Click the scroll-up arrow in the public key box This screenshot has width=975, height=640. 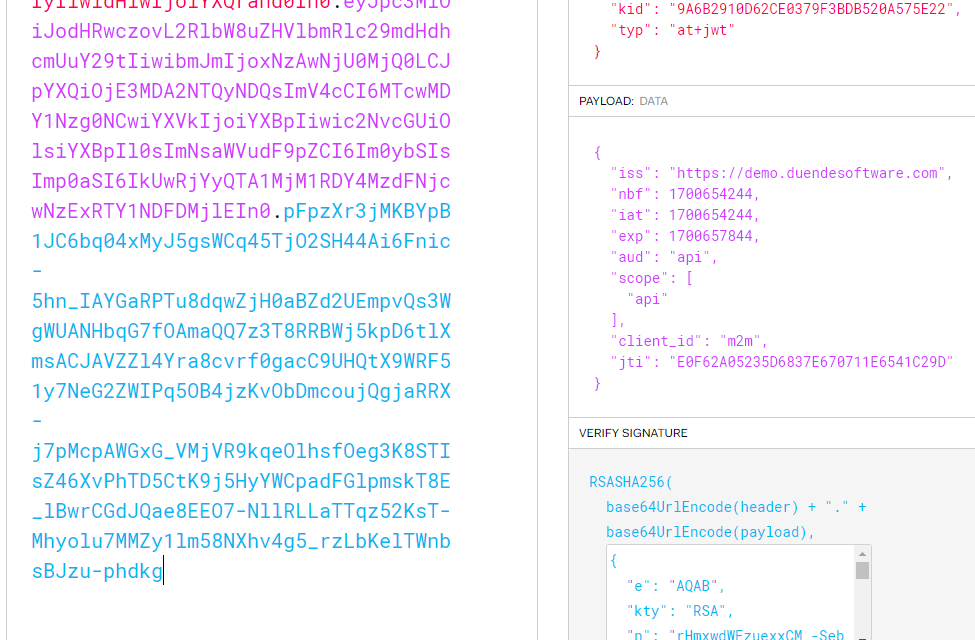pyautogui.click(x=862, y=554)
